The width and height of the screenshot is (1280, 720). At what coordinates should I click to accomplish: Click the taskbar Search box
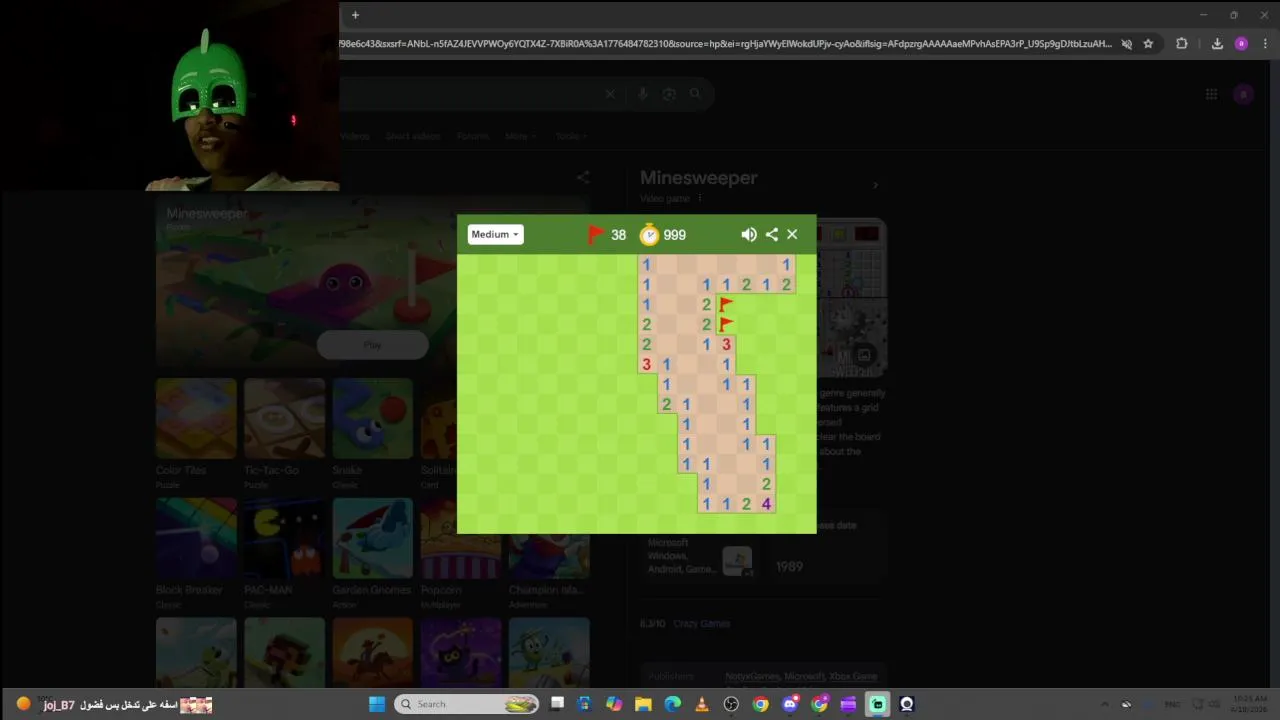(x=467, y=704)
